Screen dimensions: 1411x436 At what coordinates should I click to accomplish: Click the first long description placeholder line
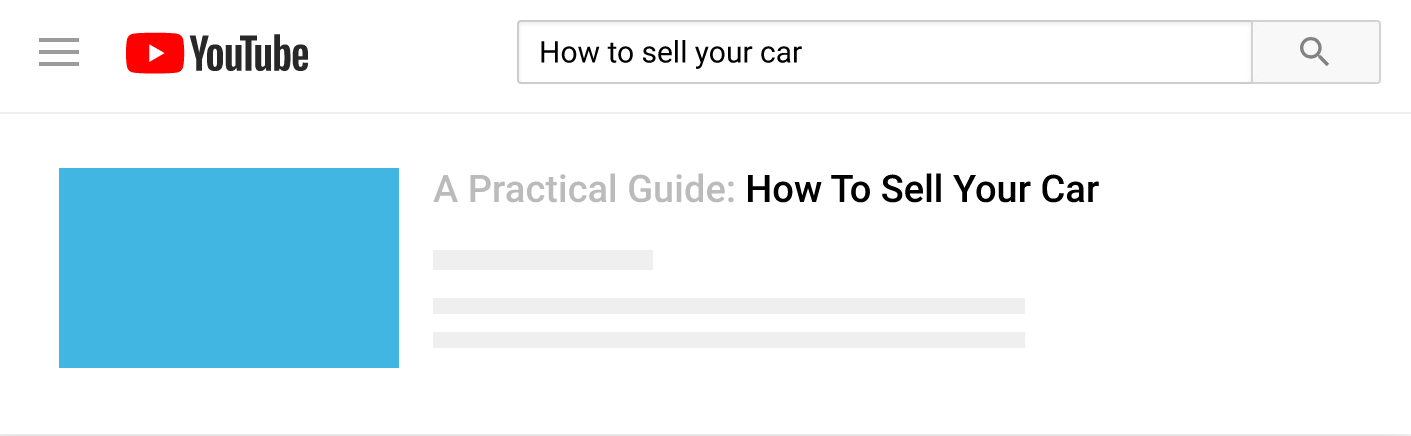point(728,306)
